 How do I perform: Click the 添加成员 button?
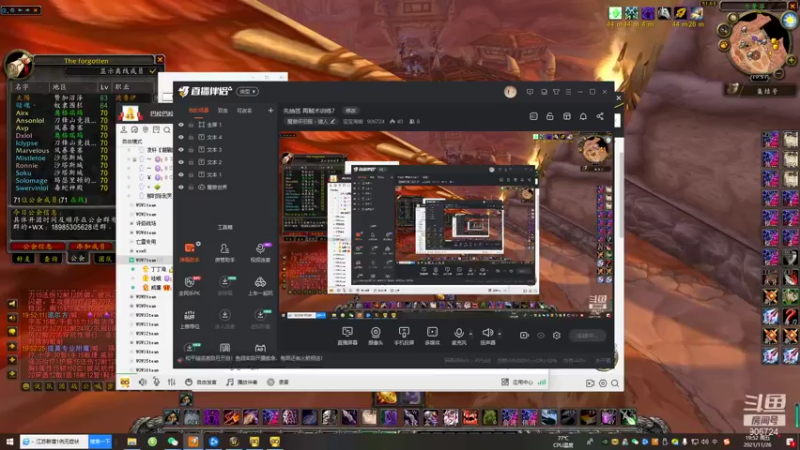[x=90, y=246]
